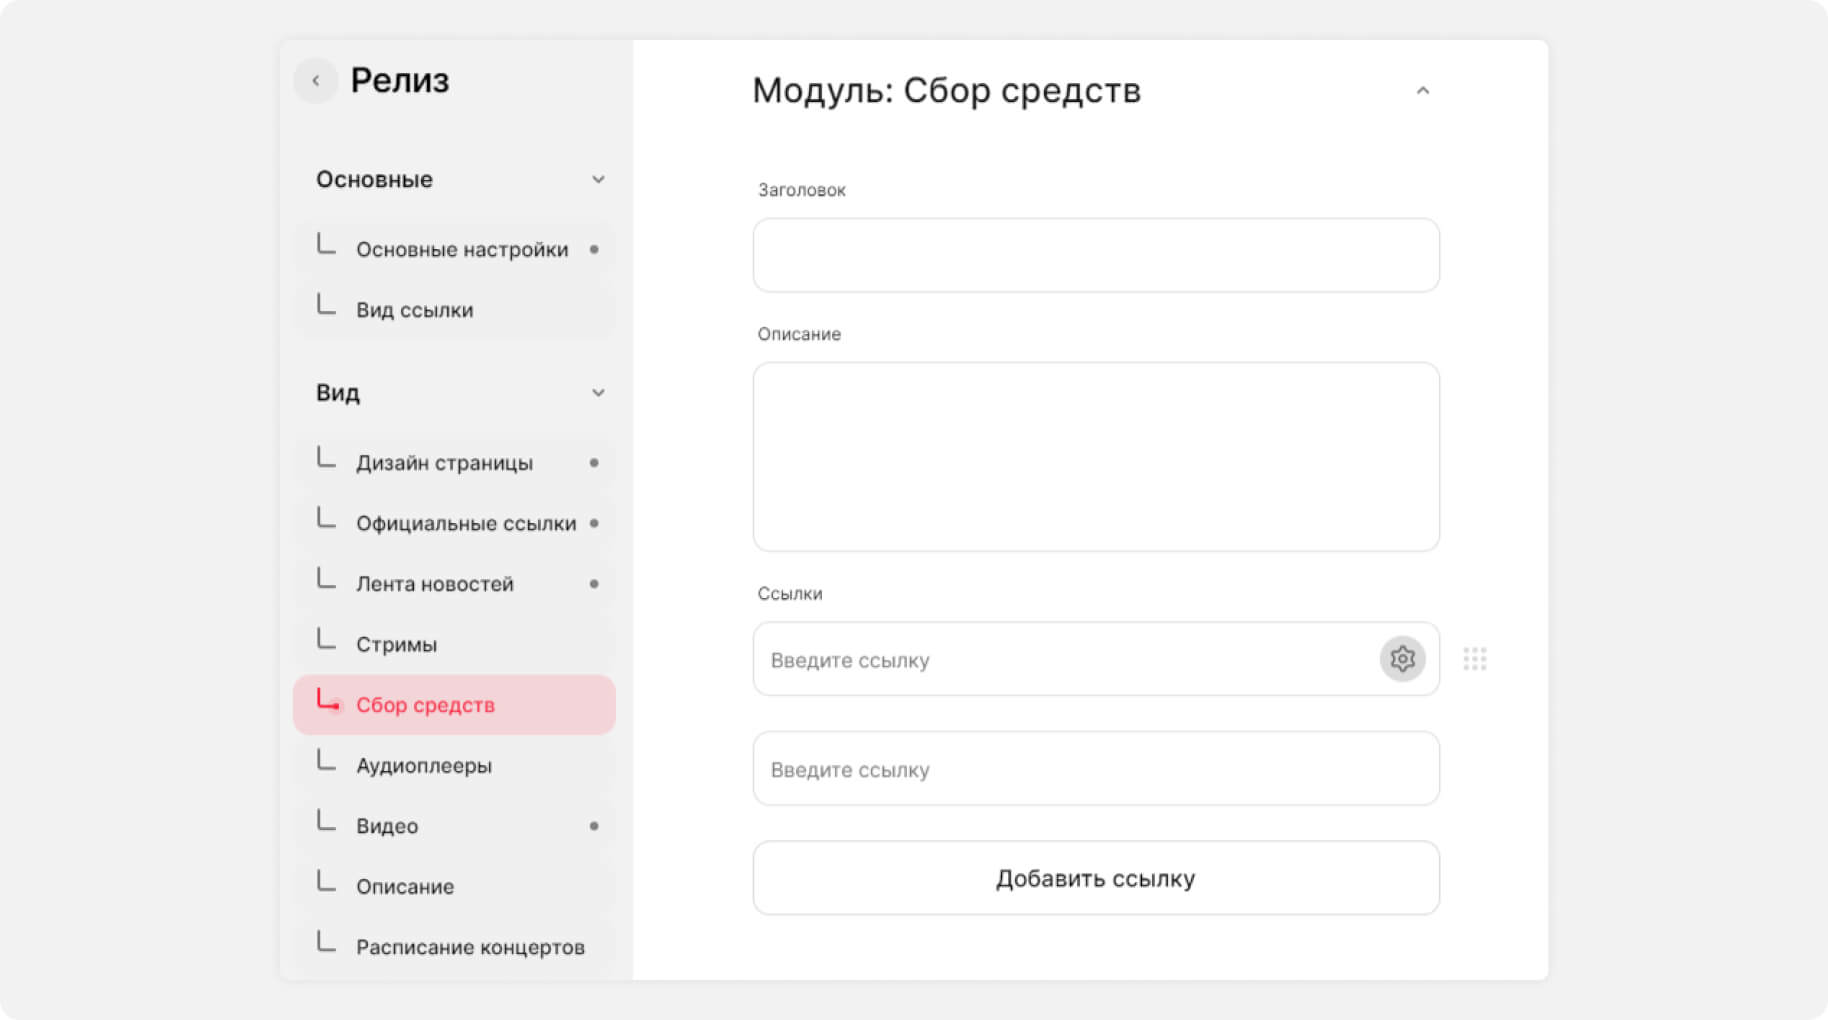Click the Добавить ссылку button

[1095, 878]
